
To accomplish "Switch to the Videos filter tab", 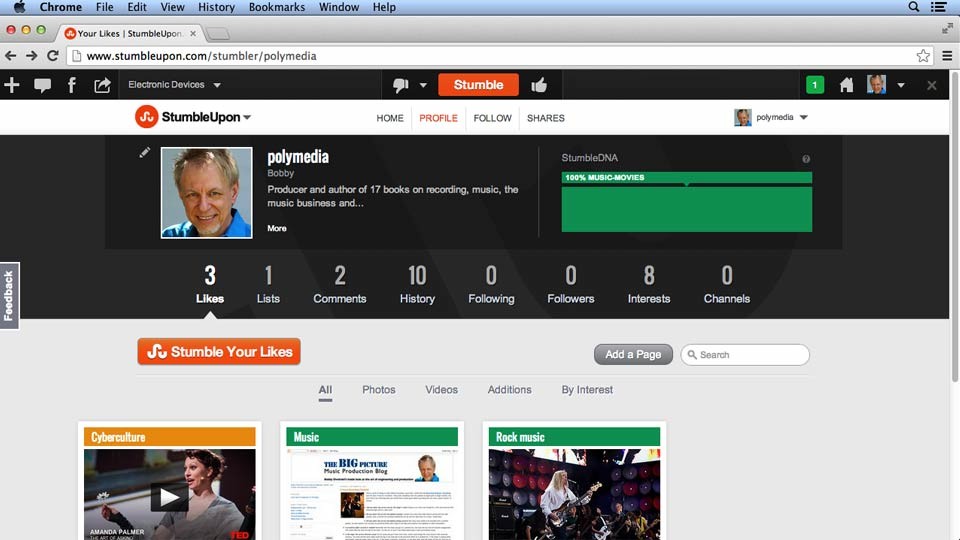I will point(441,389).
